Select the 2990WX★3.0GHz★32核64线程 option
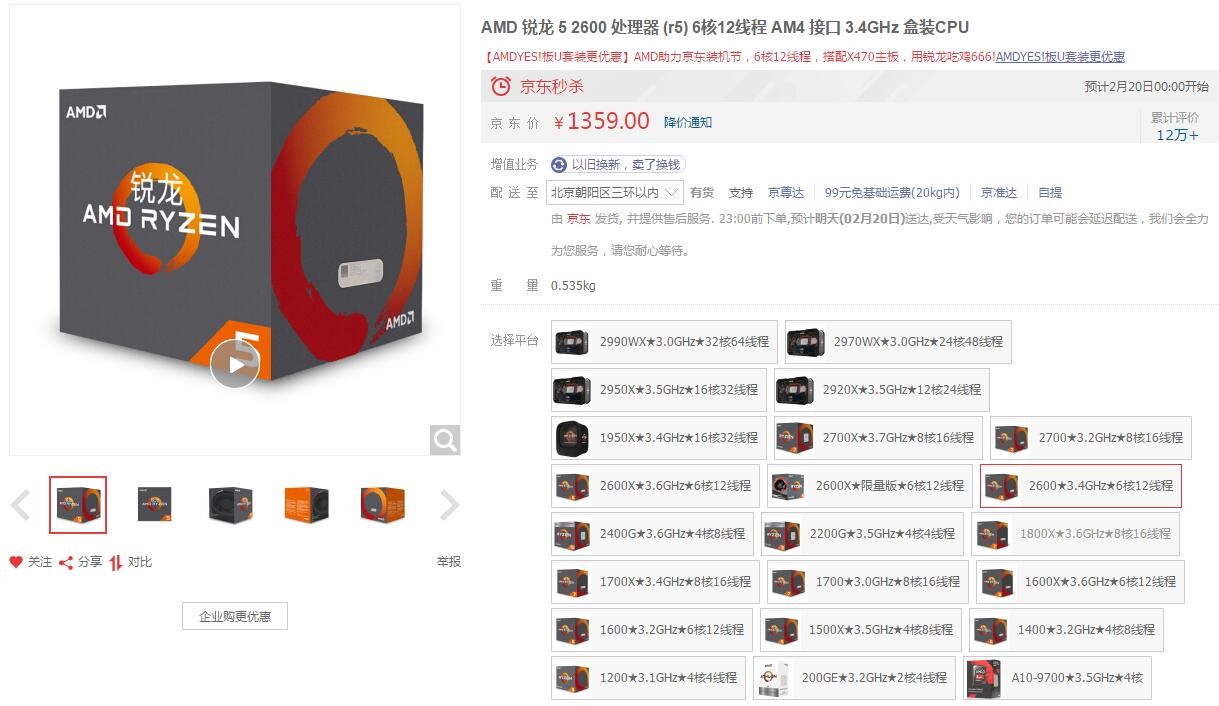Screen dimensions: 1219x706 tap(664, 341)
